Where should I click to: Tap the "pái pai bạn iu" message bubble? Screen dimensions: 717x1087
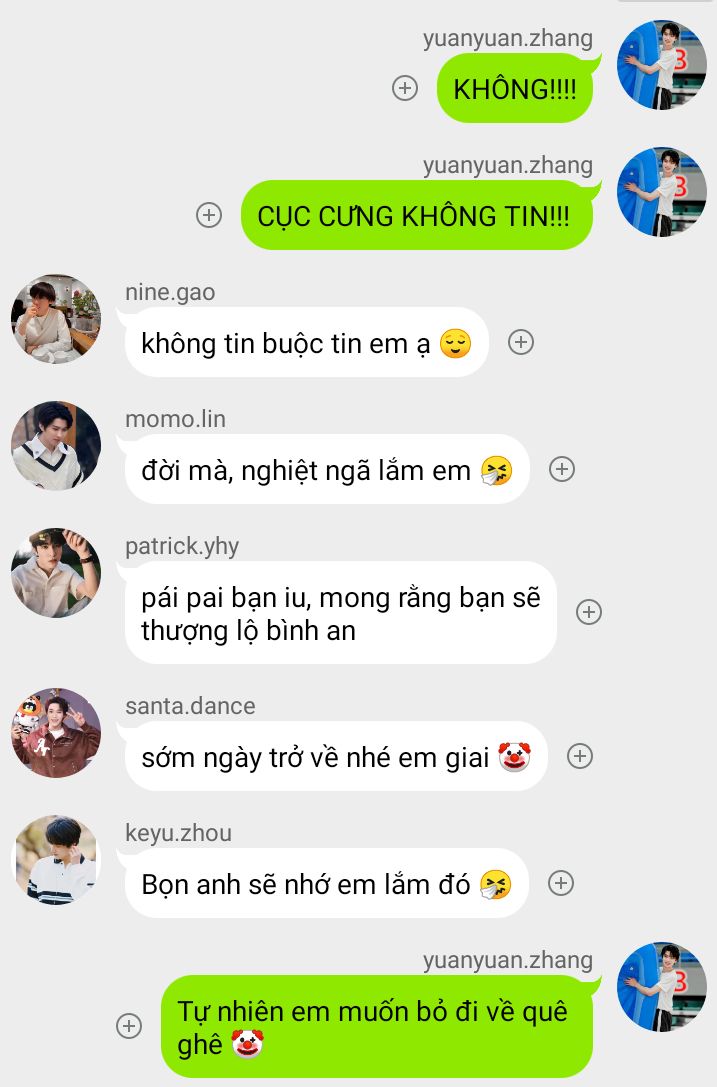[341, 613]
